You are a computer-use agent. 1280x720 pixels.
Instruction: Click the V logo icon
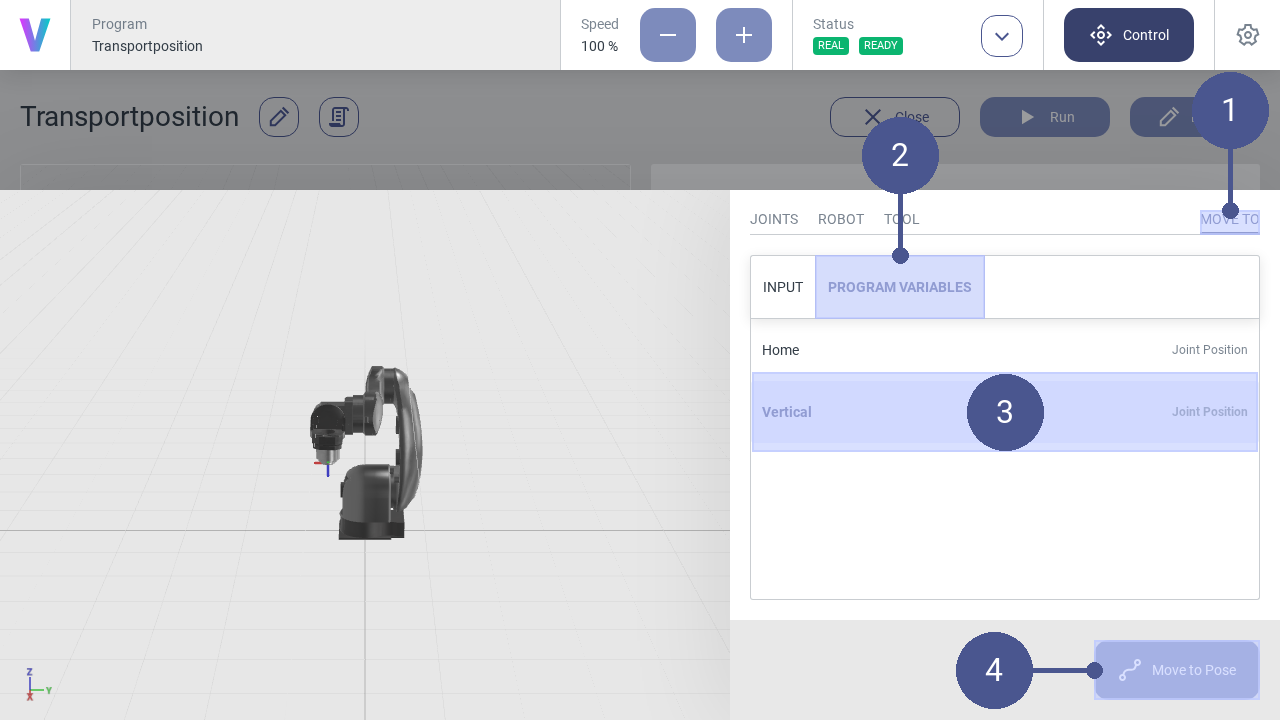click(35, 35)
